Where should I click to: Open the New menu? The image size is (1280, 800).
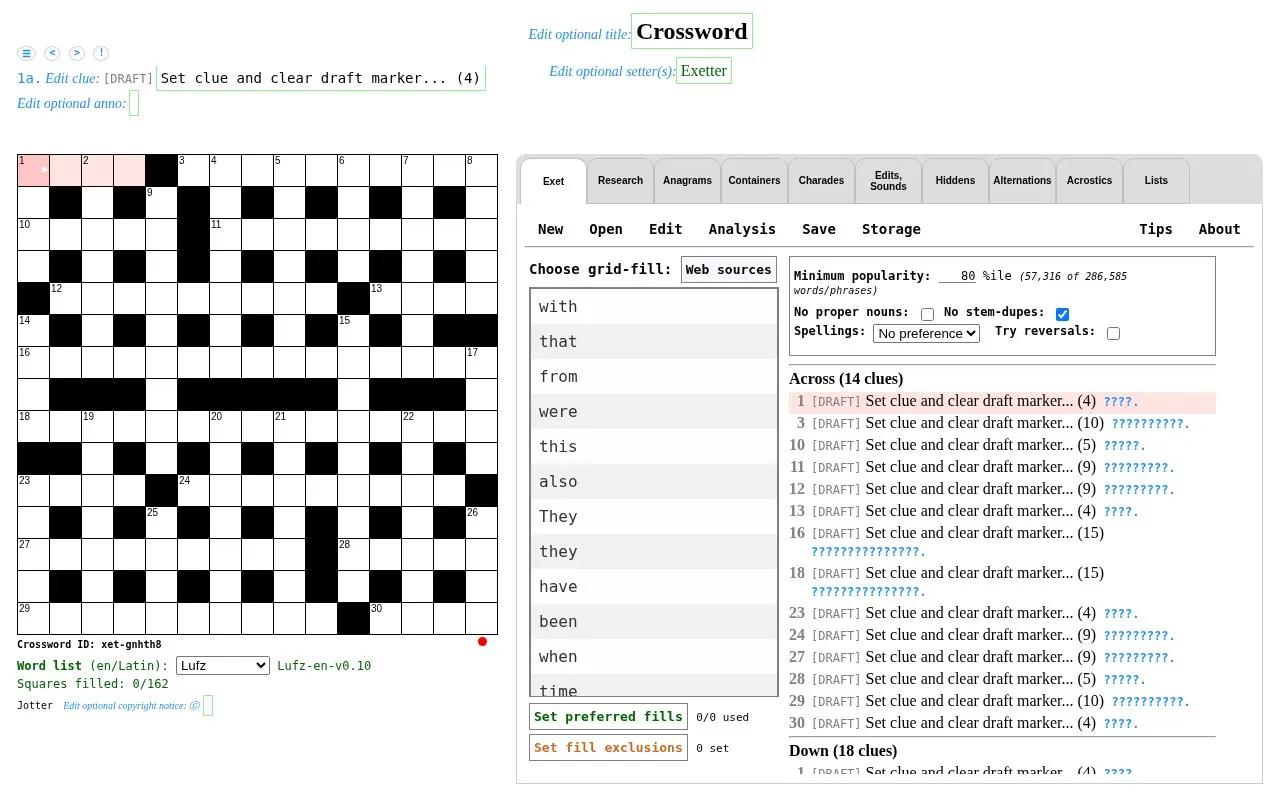550,229
